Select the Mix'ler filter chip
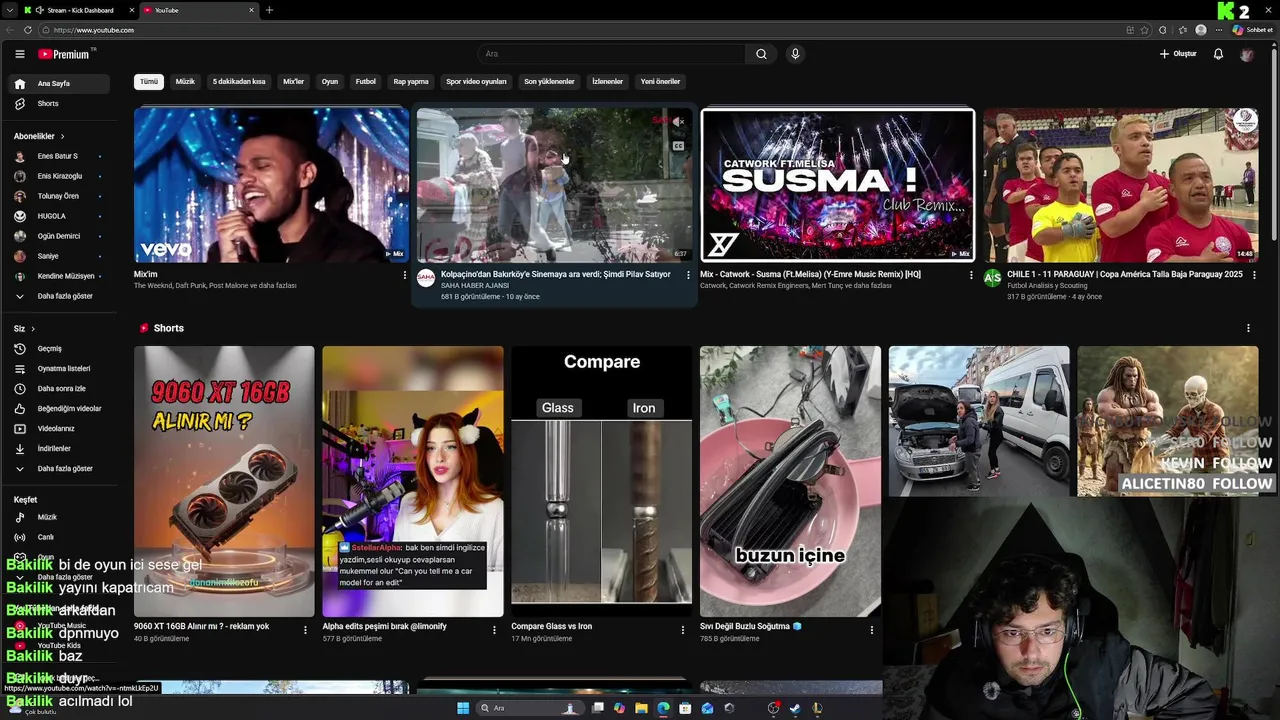The image size is (1280, 720). point(293,82)
